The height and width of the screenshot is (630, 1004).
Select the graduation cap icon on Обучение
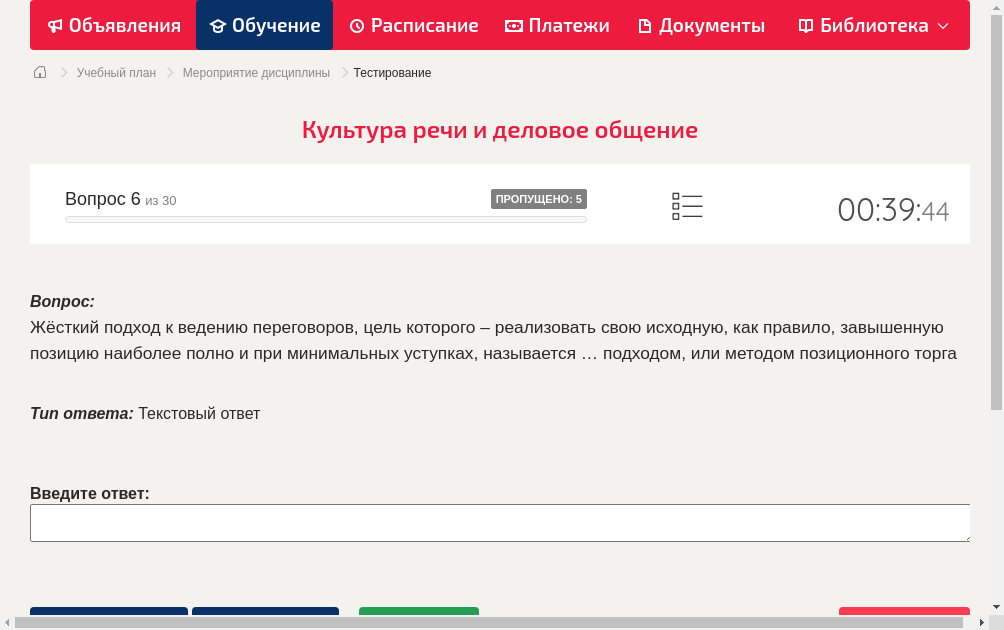[x=216, y=25]
